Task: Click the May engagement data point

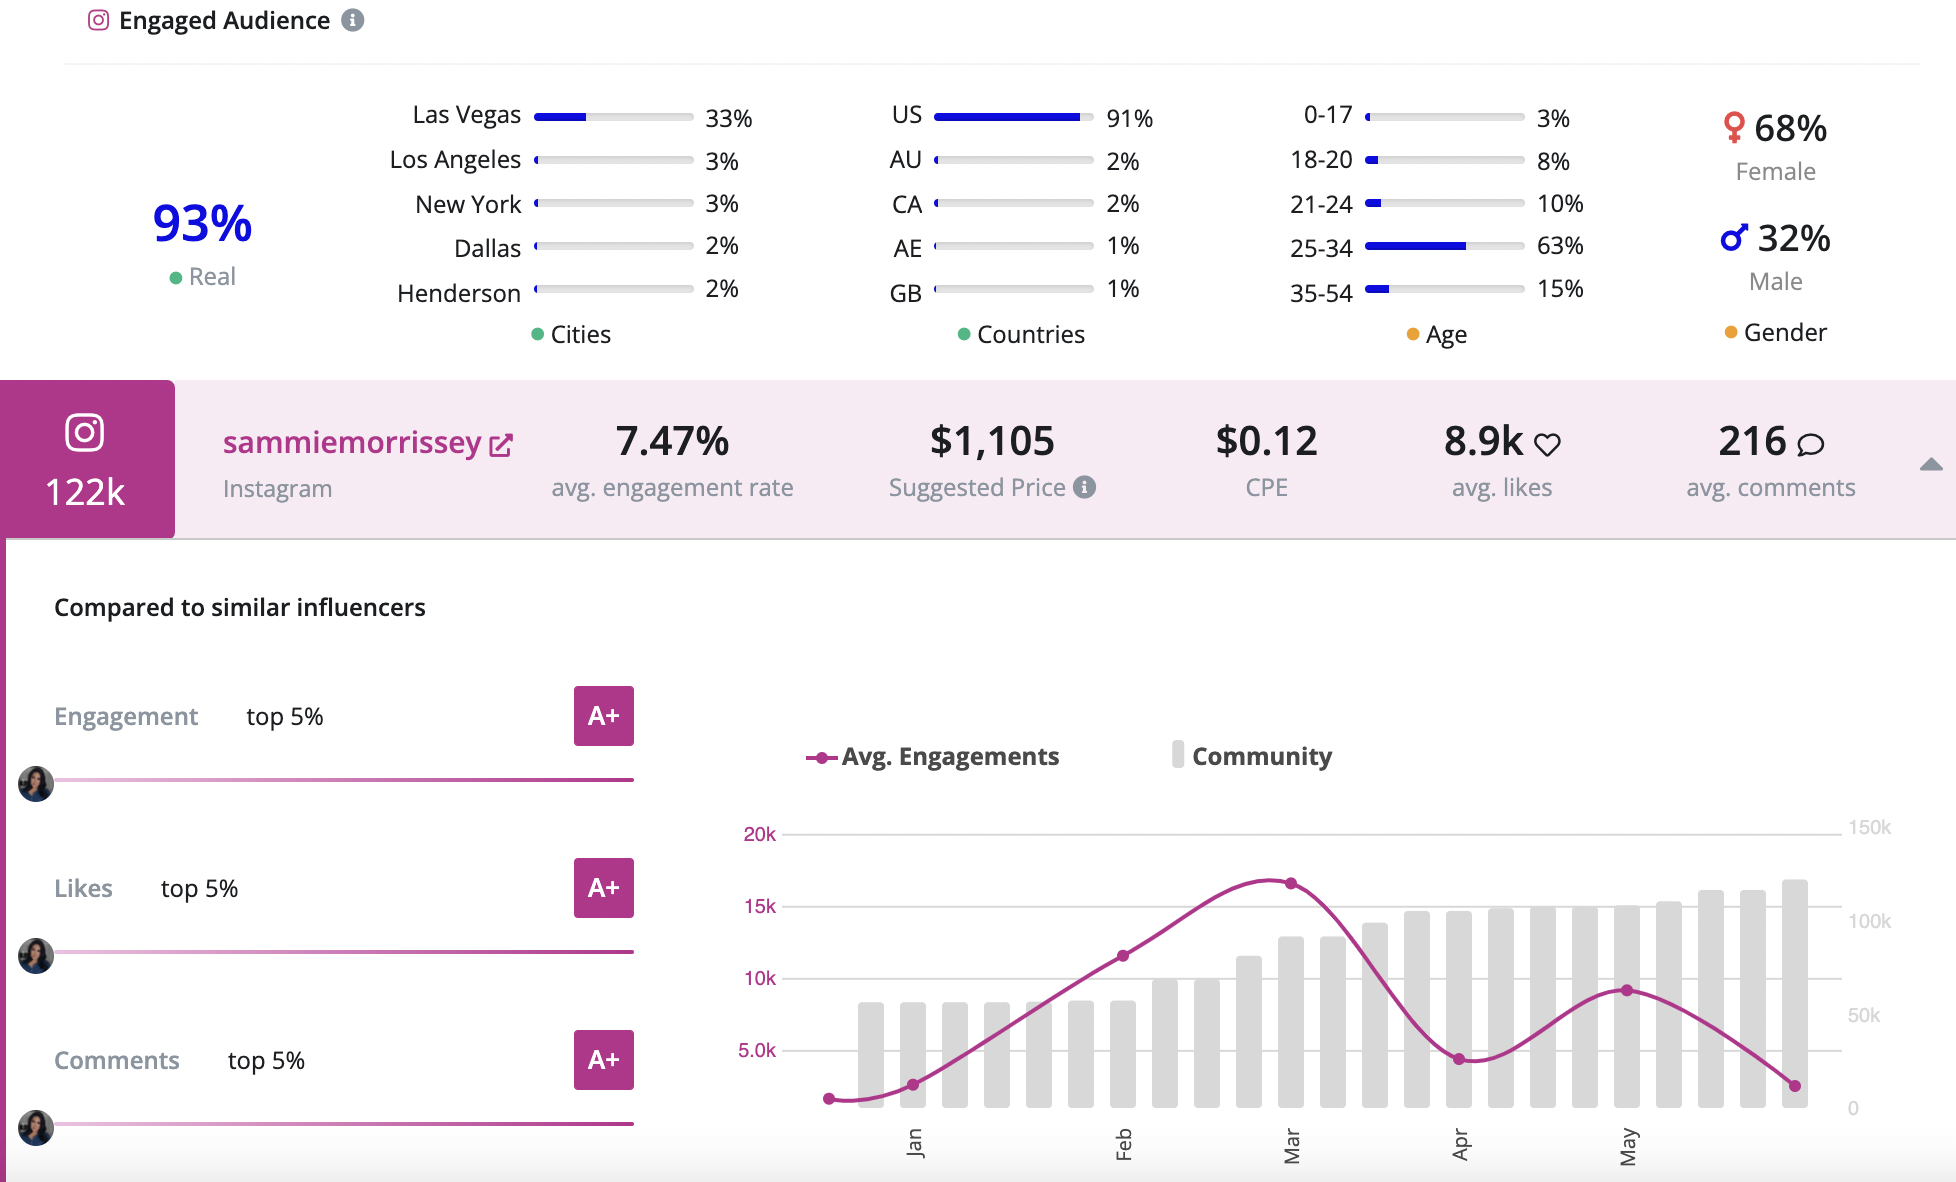Action: click(x=1627, y=990)
